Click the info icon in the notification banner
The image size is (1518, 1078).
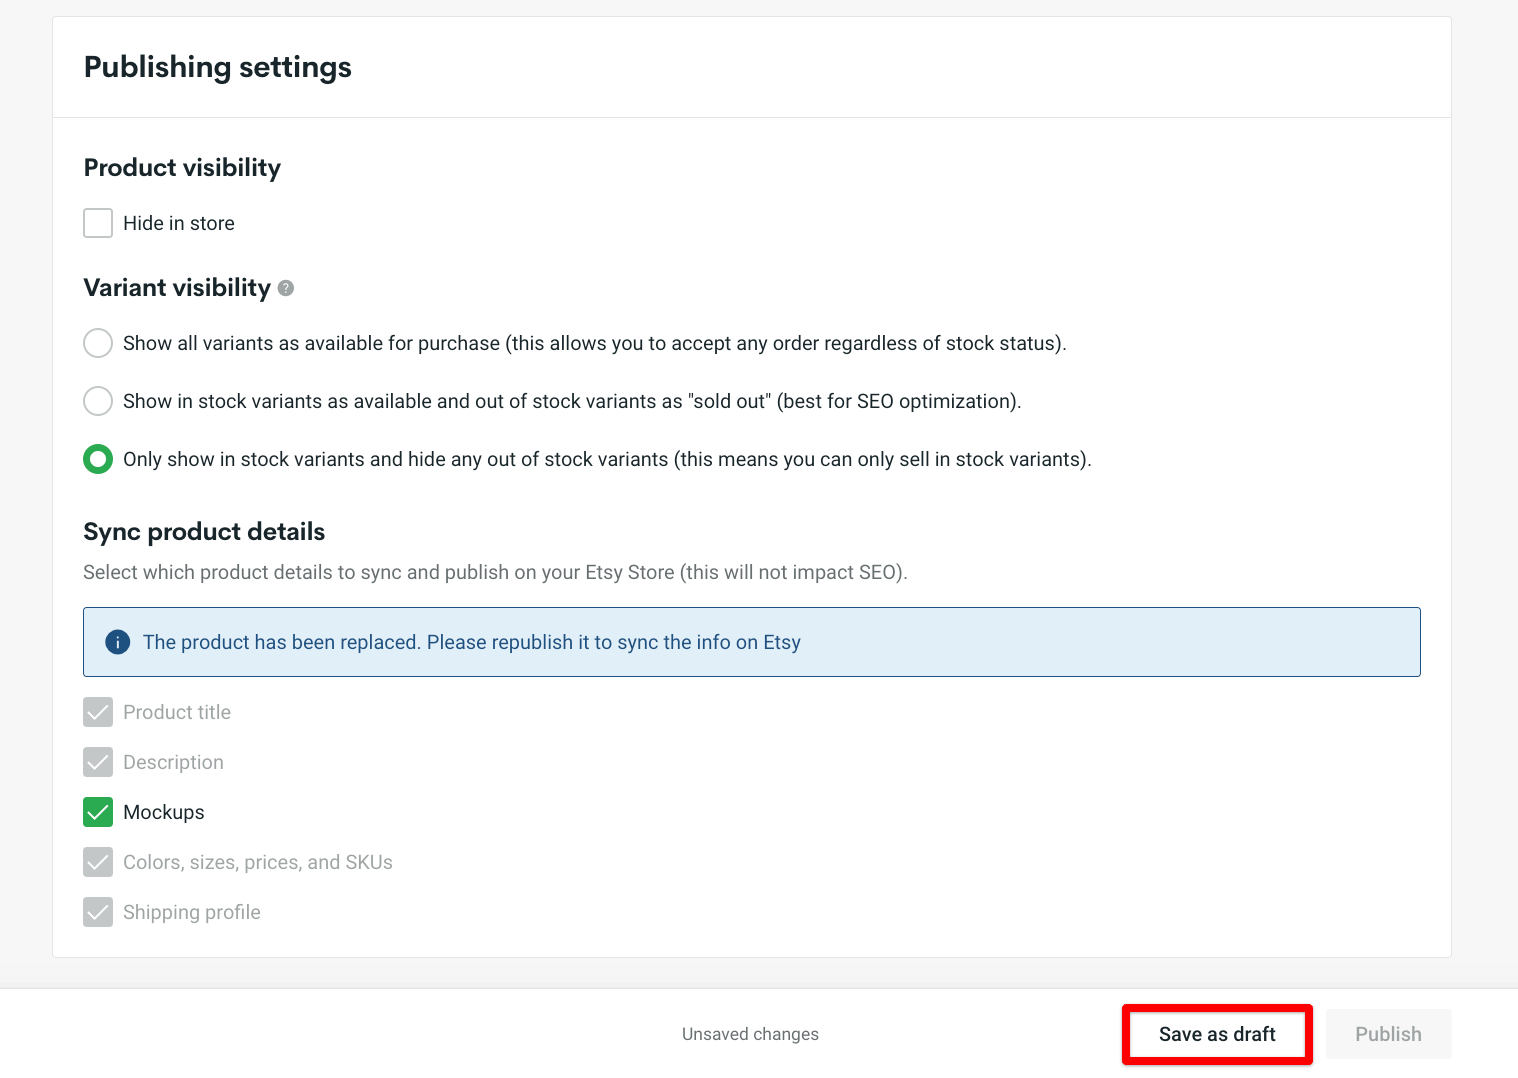click(117, 642)
